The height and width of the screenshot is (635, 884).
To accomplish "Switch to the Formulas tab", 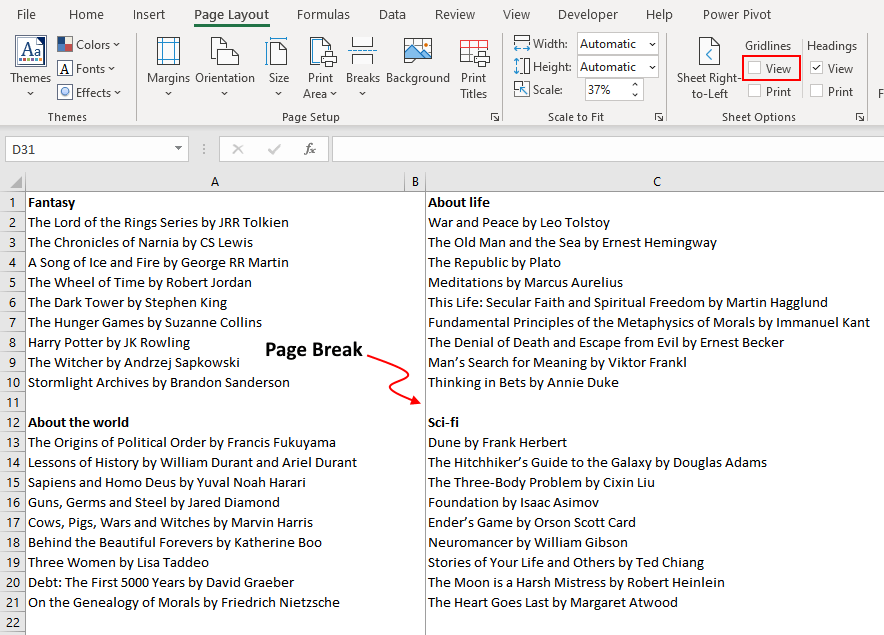I will click(323, 14).
